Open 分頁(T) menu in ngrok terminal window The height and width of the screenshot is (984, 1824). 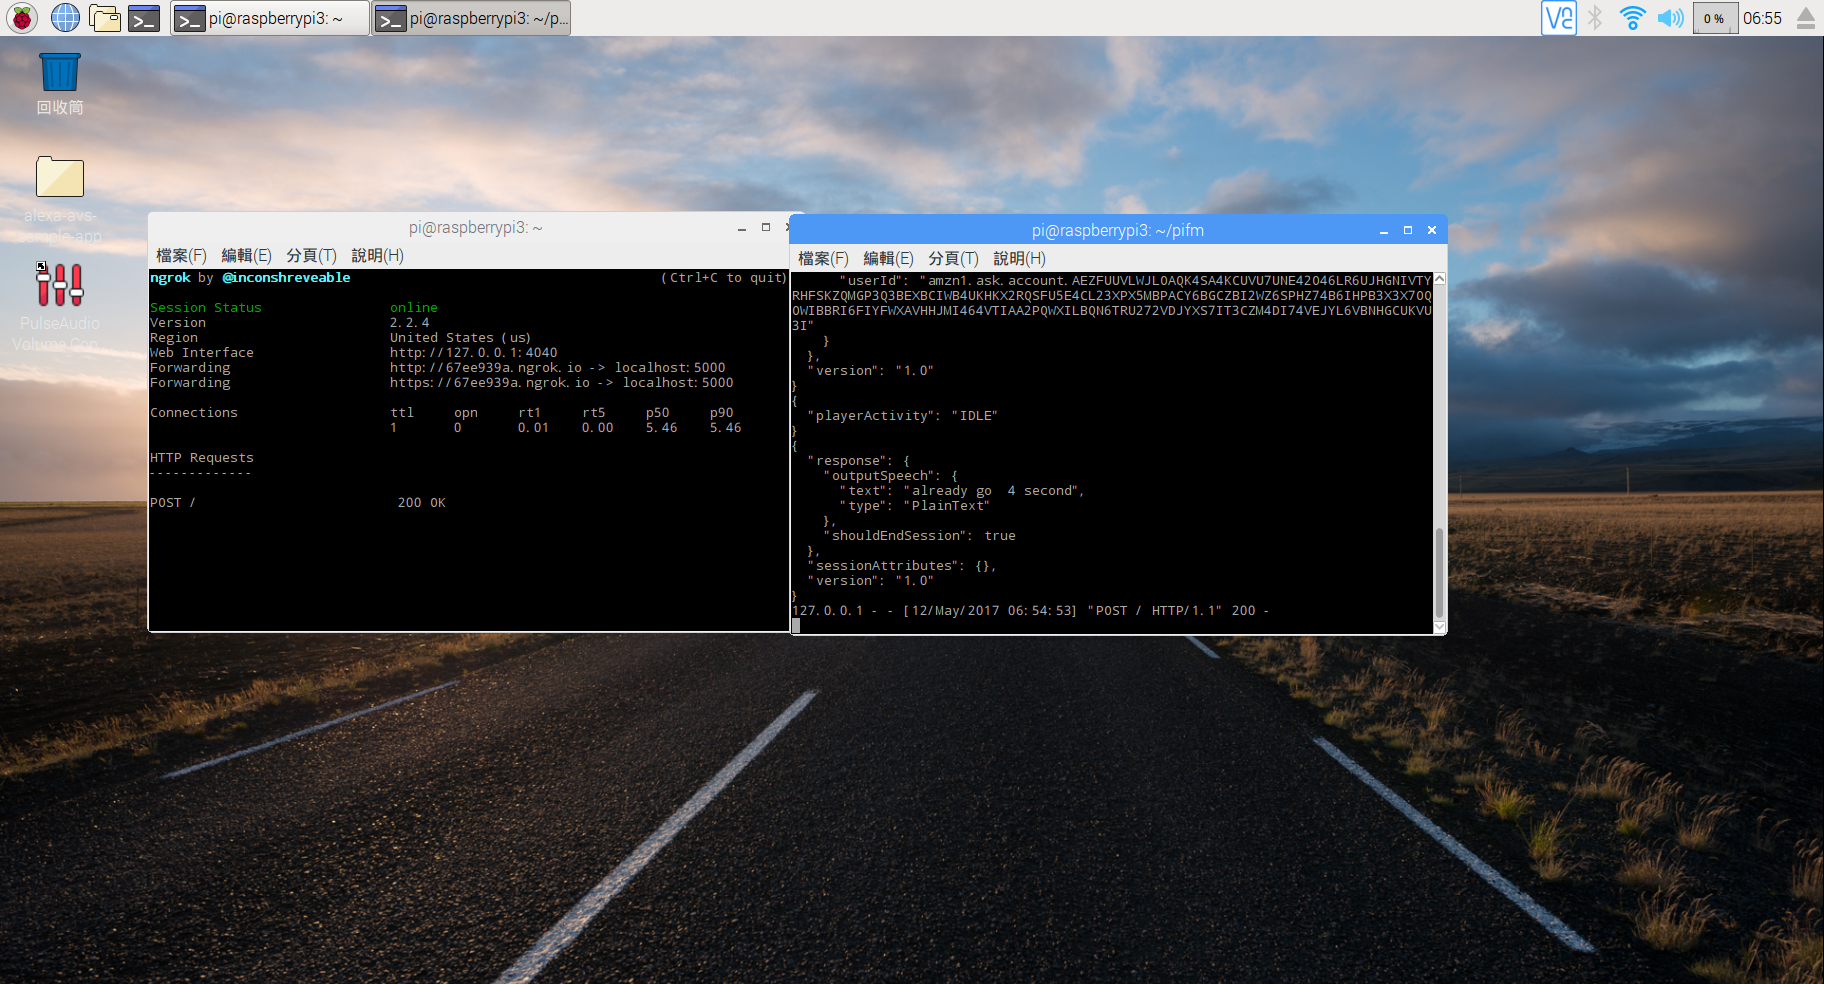(311, 256)
